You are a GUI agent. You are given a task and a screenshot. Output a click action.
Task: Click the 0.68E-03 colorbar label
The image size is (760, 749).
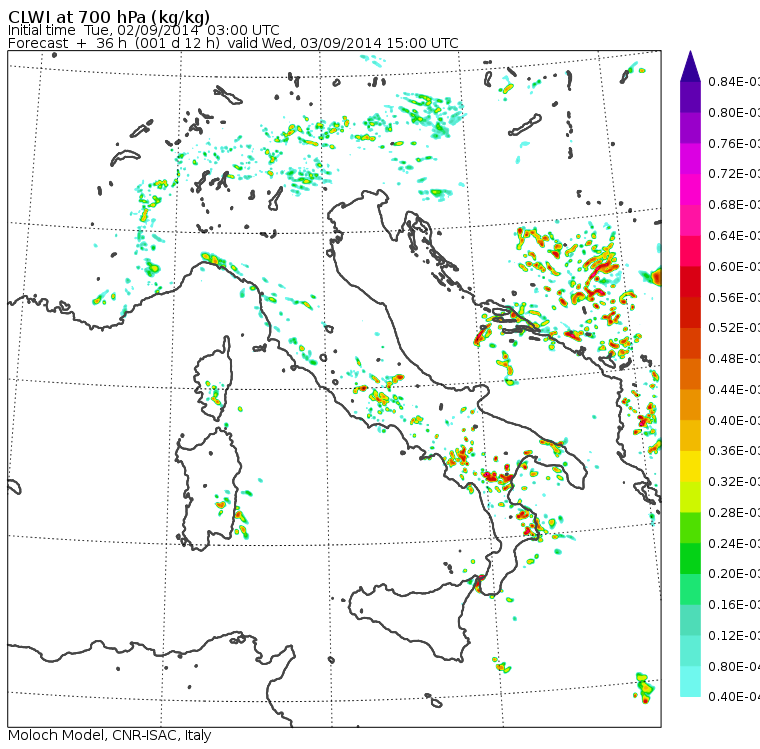click(734, 205)
